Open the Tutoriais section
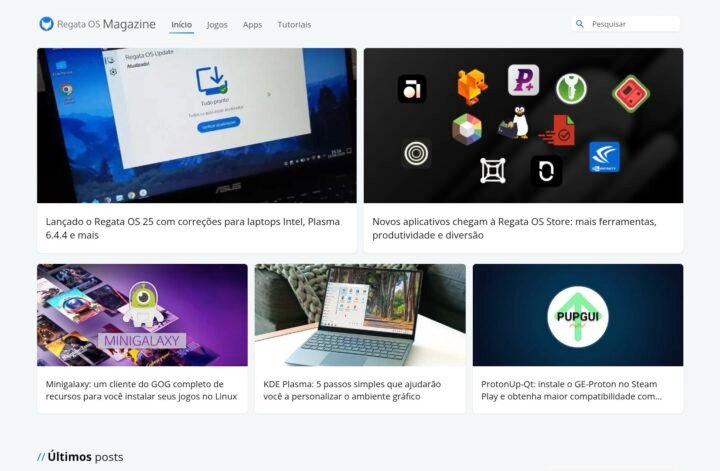 (294, 24)
